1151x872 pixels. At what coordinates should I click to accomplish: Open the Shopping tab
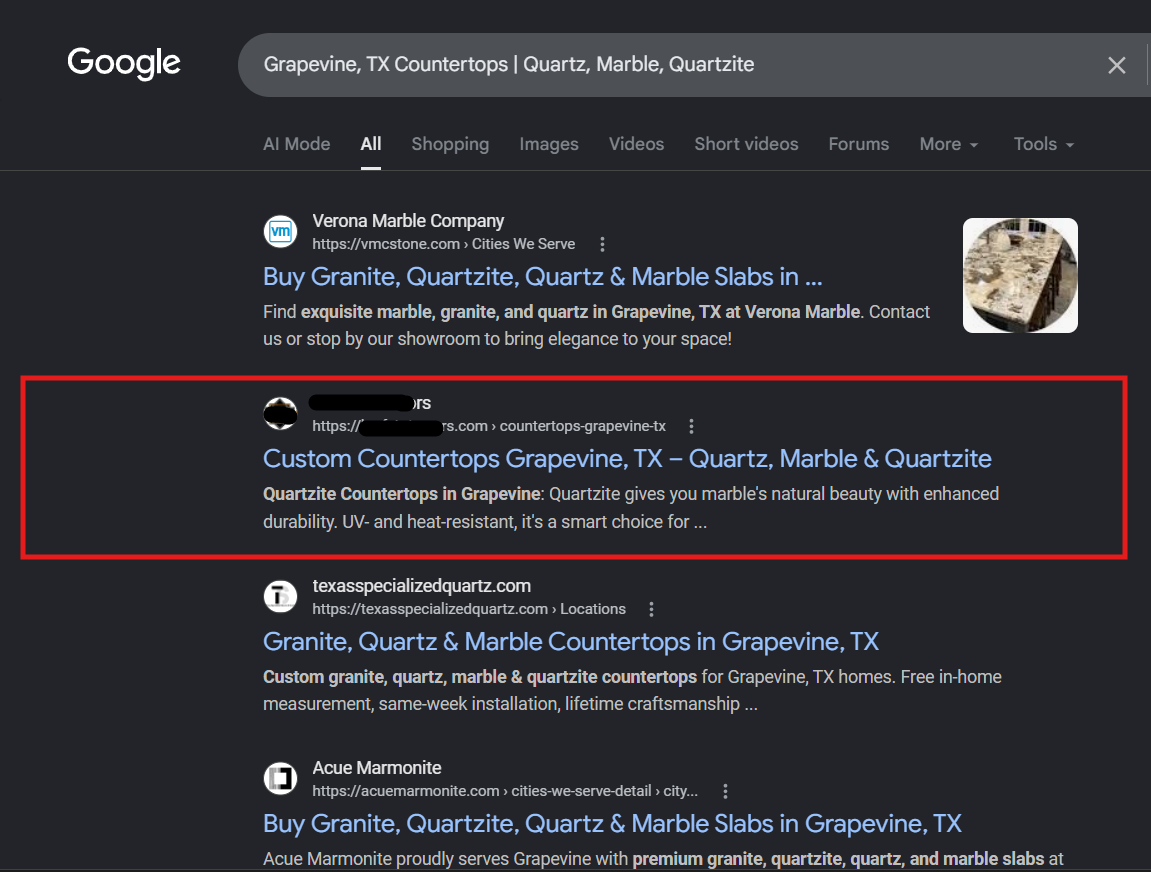[450, 144]
